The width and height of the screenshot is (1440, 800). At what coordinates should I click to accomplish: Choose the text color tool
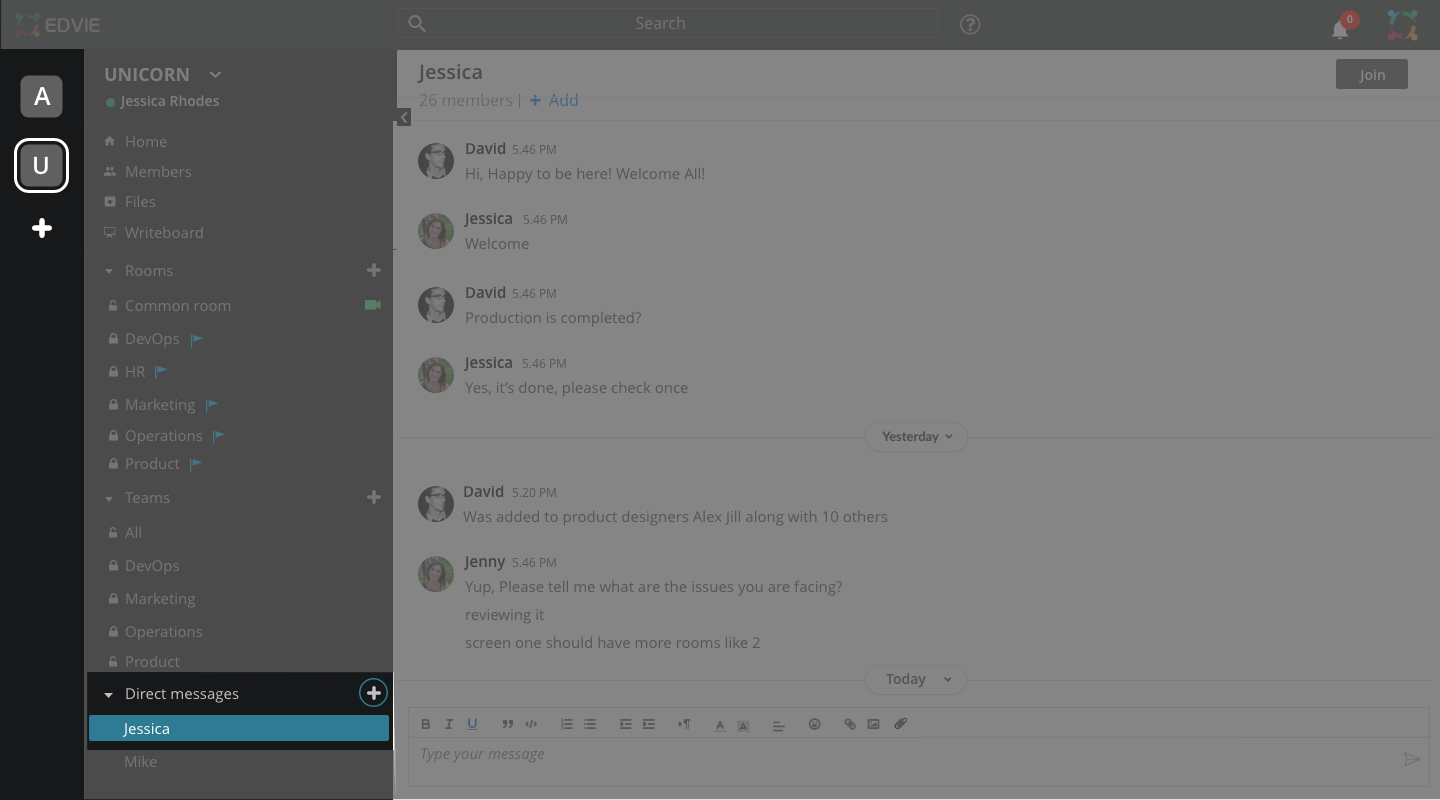point(719,725)
